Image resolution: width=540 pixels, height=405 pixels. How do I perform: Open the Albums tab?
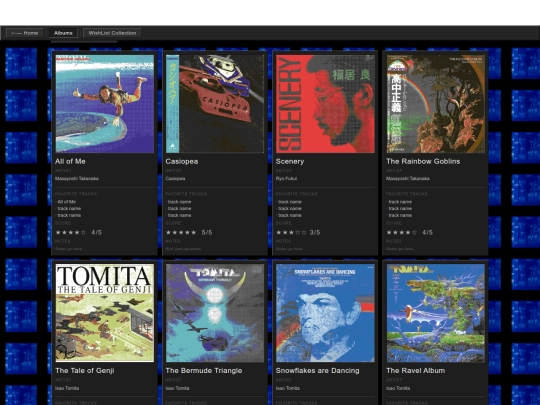[x=63, y=33]
